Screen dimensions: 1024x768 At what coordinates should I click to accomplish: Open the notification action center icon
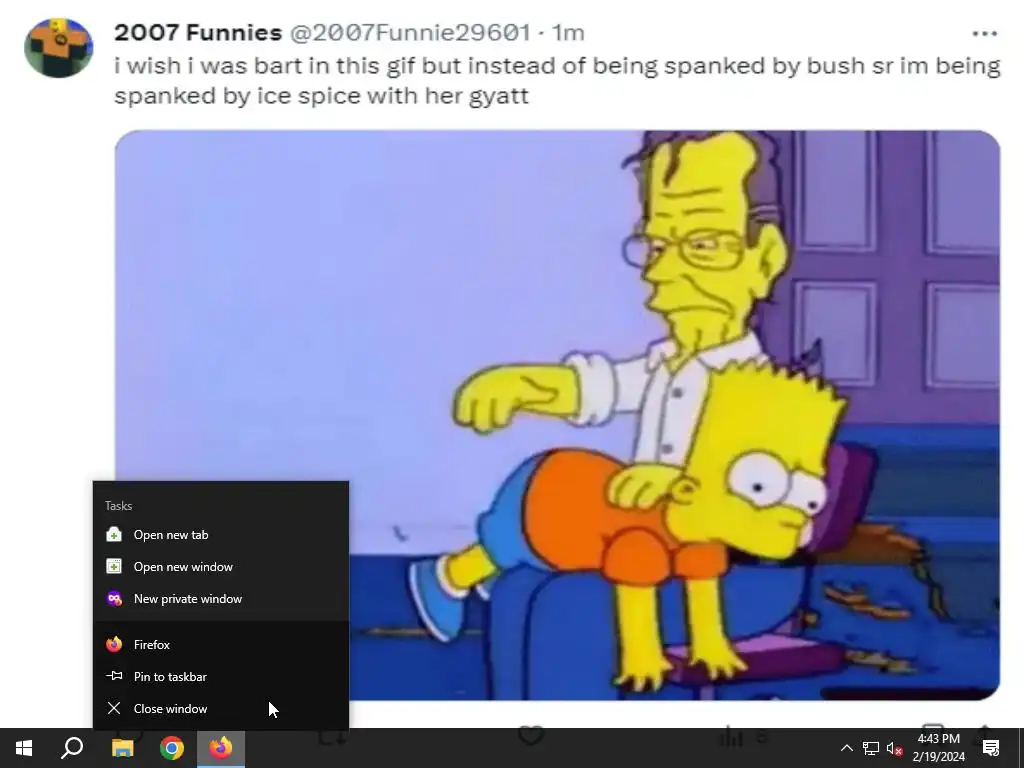(991, 748)
